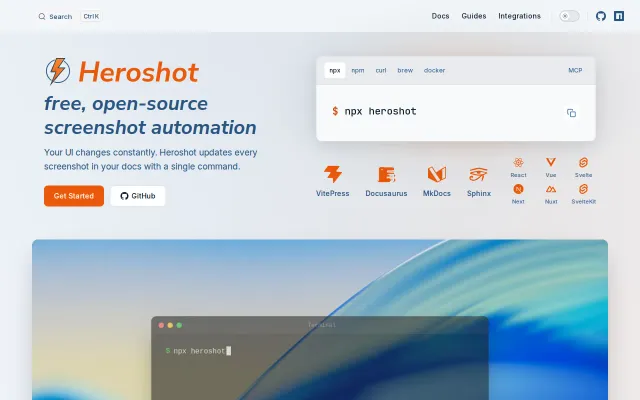Click the terminal demo window
The image size is (640, 400).
320,358
